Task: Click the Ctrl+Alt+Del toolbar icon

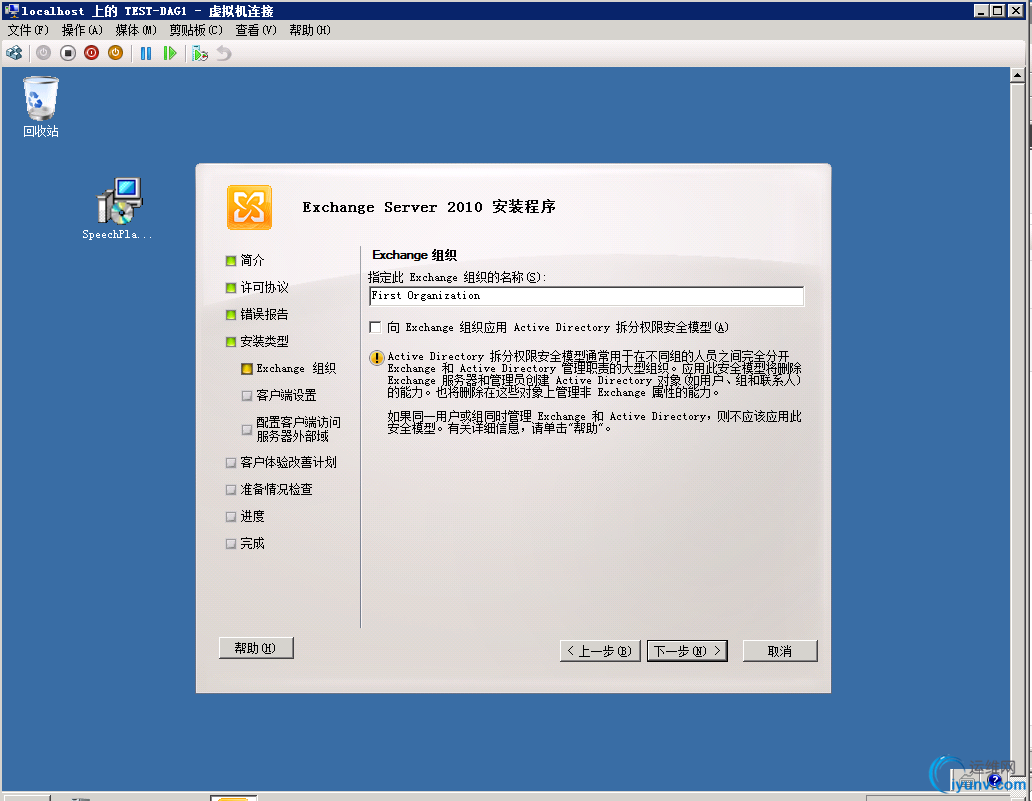Action: (x=14, y=53)
